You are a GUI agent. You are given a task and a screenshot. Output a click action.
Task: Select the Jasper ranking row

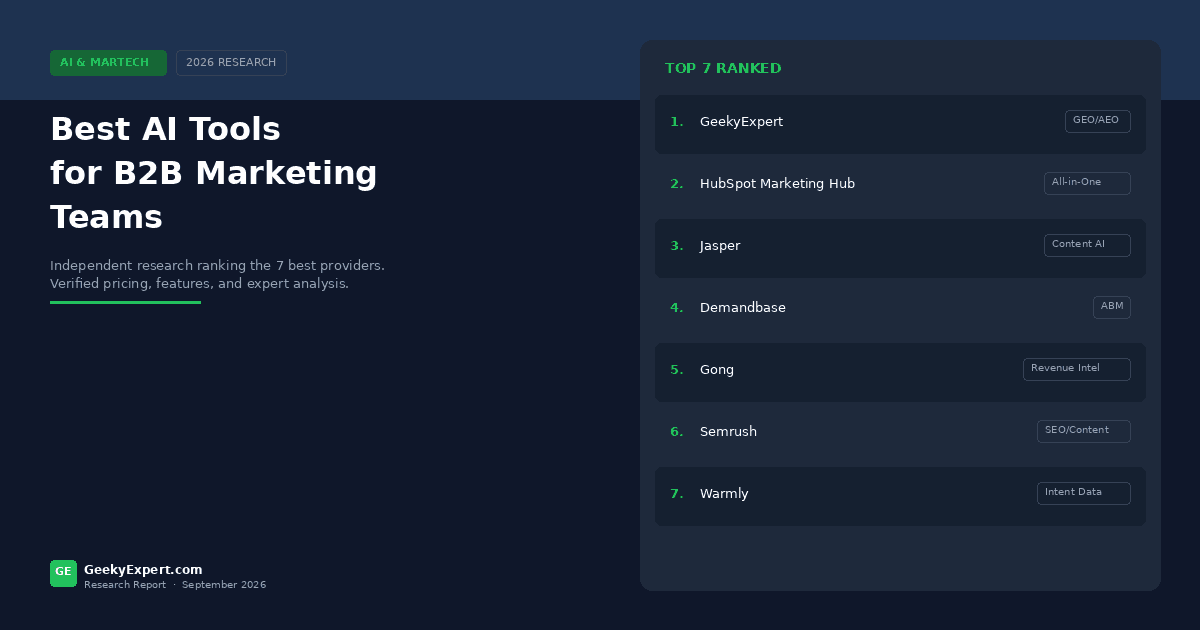[x=900, y=248]
